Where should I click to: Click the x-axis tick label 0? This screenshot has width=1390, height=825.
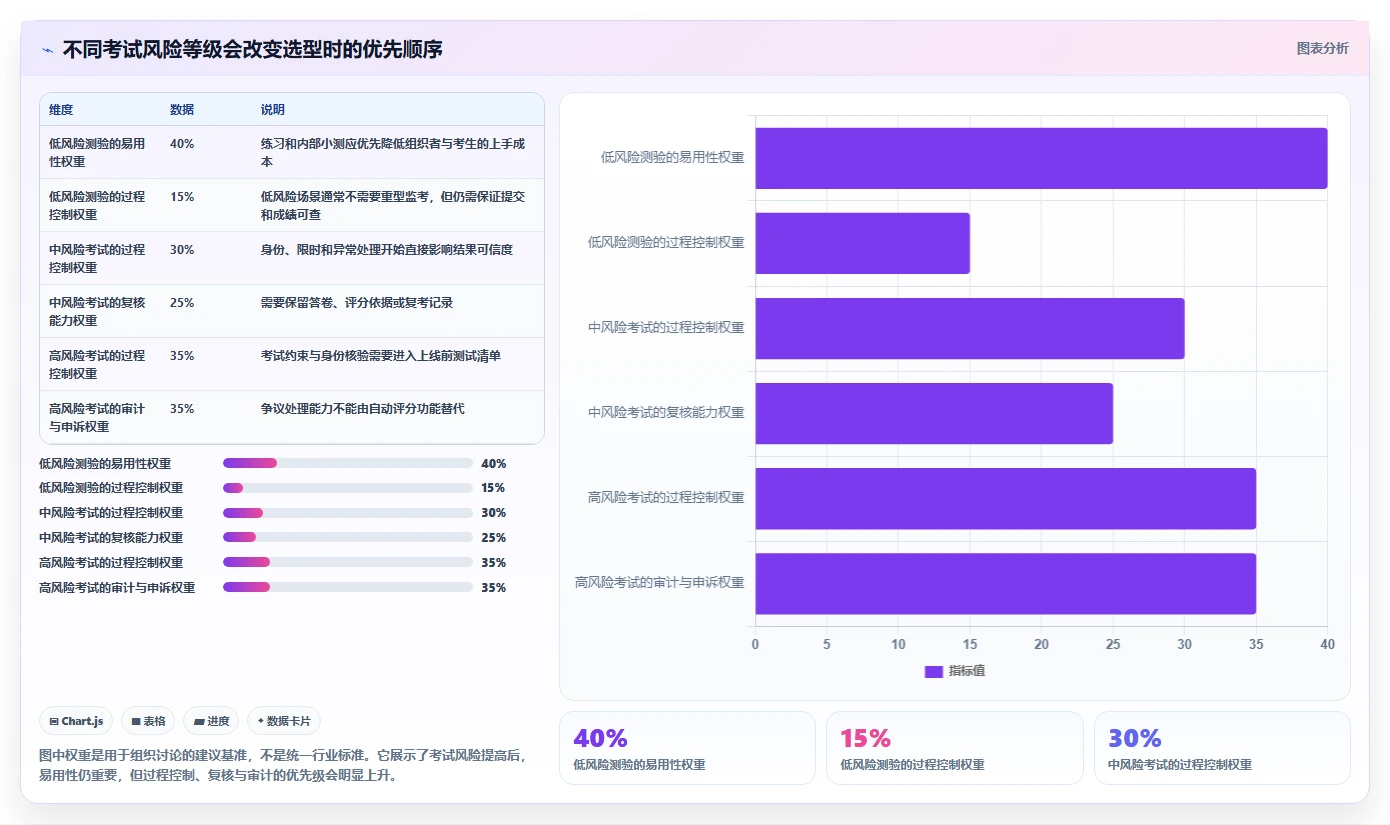755,645
